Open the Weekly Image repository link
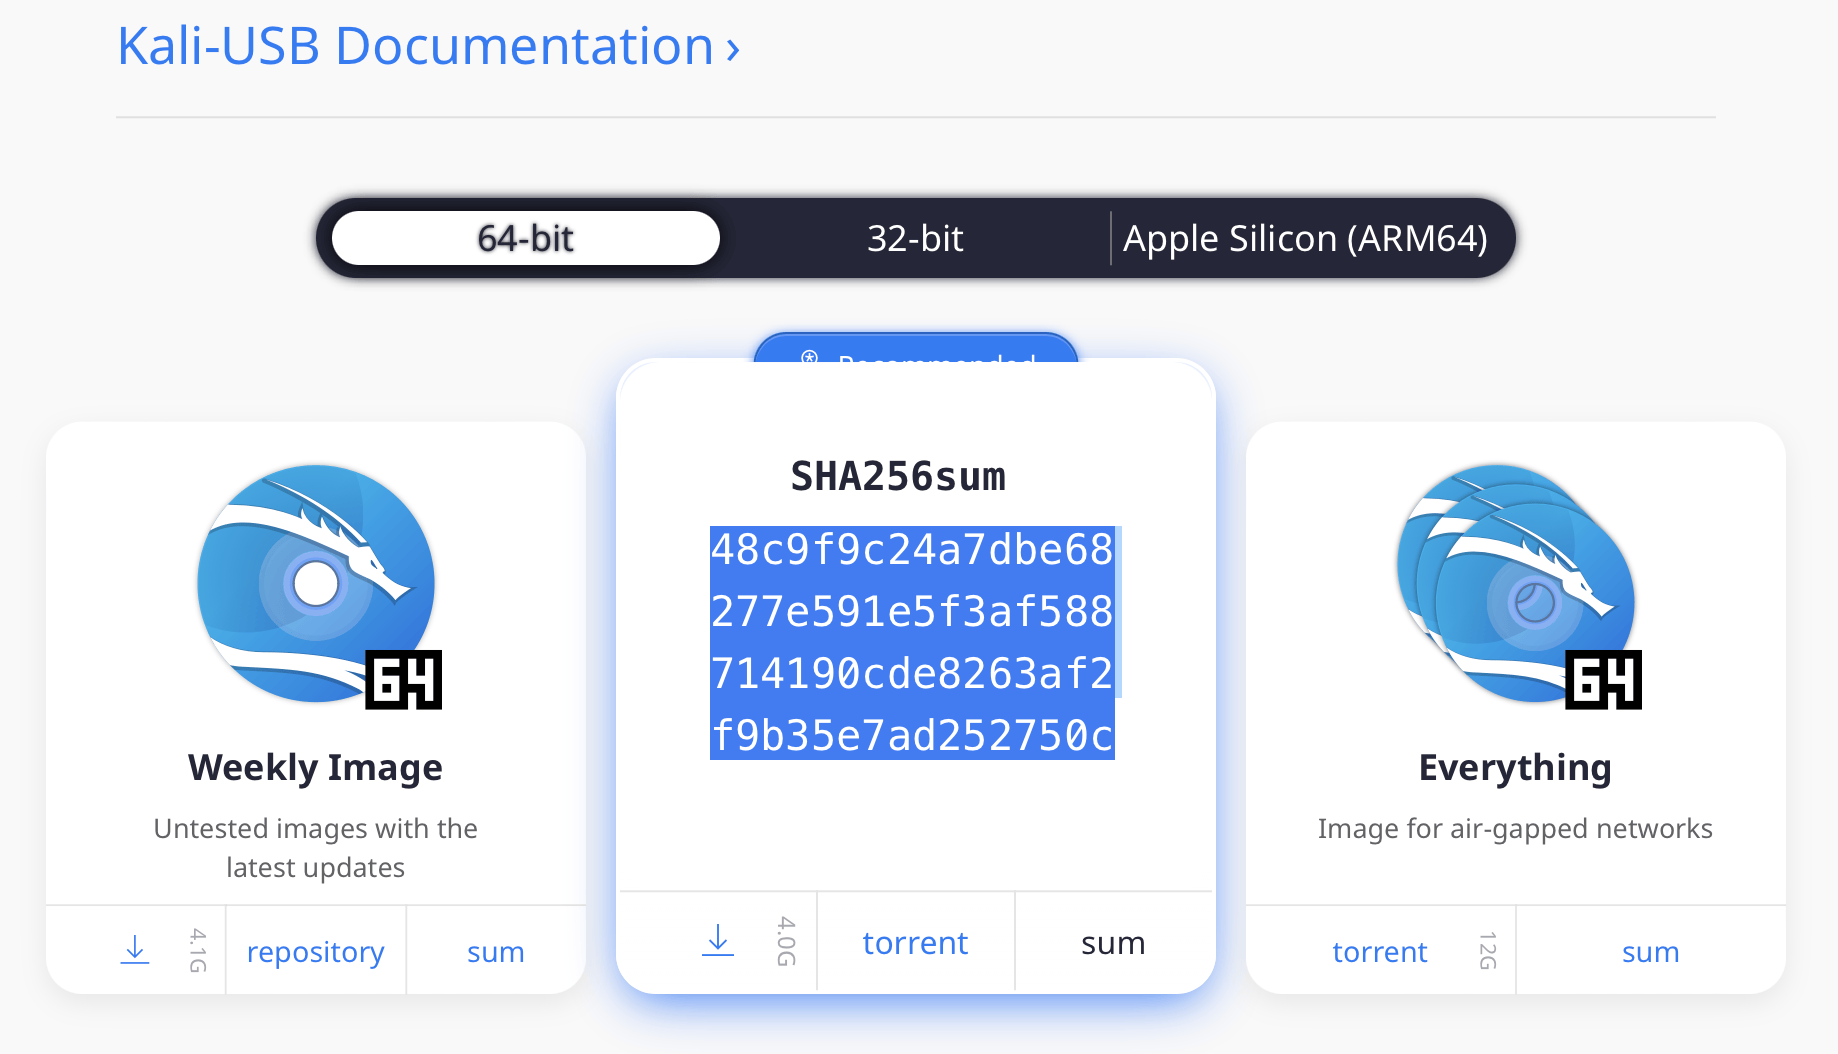 (x=315, y=952)
